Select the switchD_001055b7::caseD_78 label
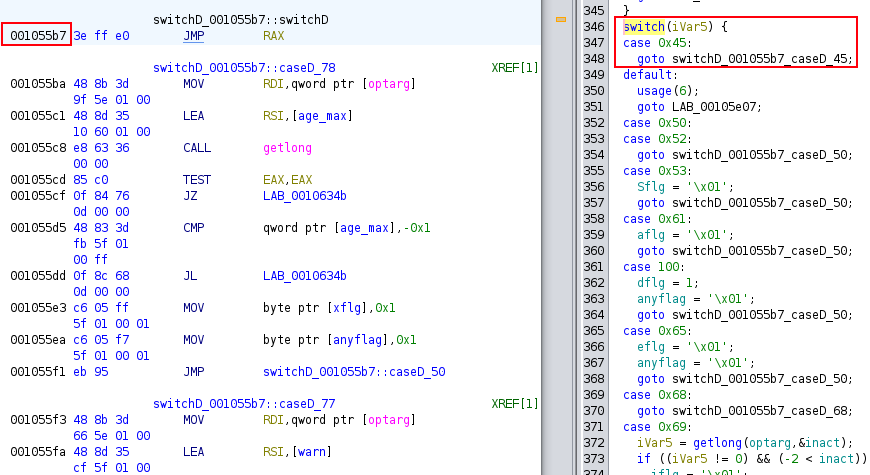Image resolution: width=870 pixels, height=475 pixels. click(x=244, y=68)
